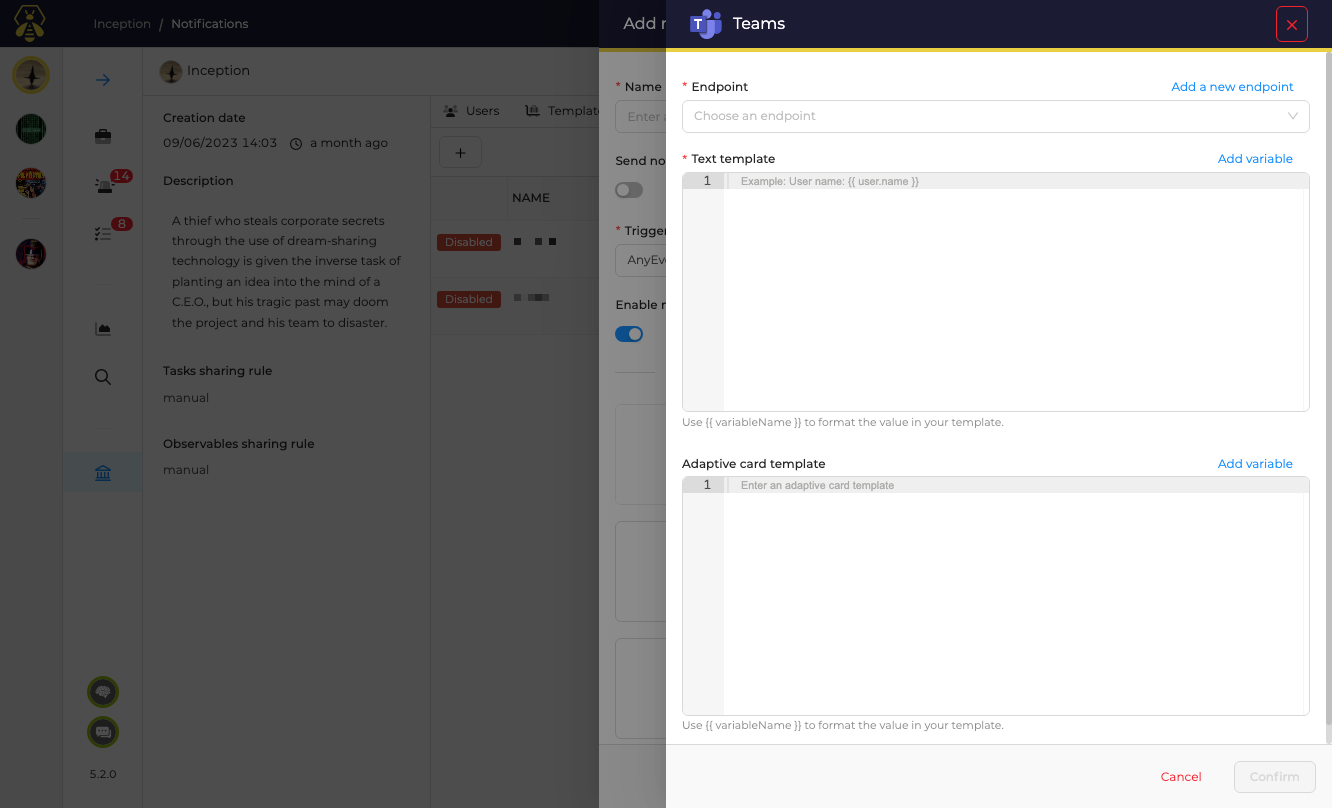Viewport: 1332px width, 808px height.
Task: Click the TheHive bee logo
Action: click(29, 22)
